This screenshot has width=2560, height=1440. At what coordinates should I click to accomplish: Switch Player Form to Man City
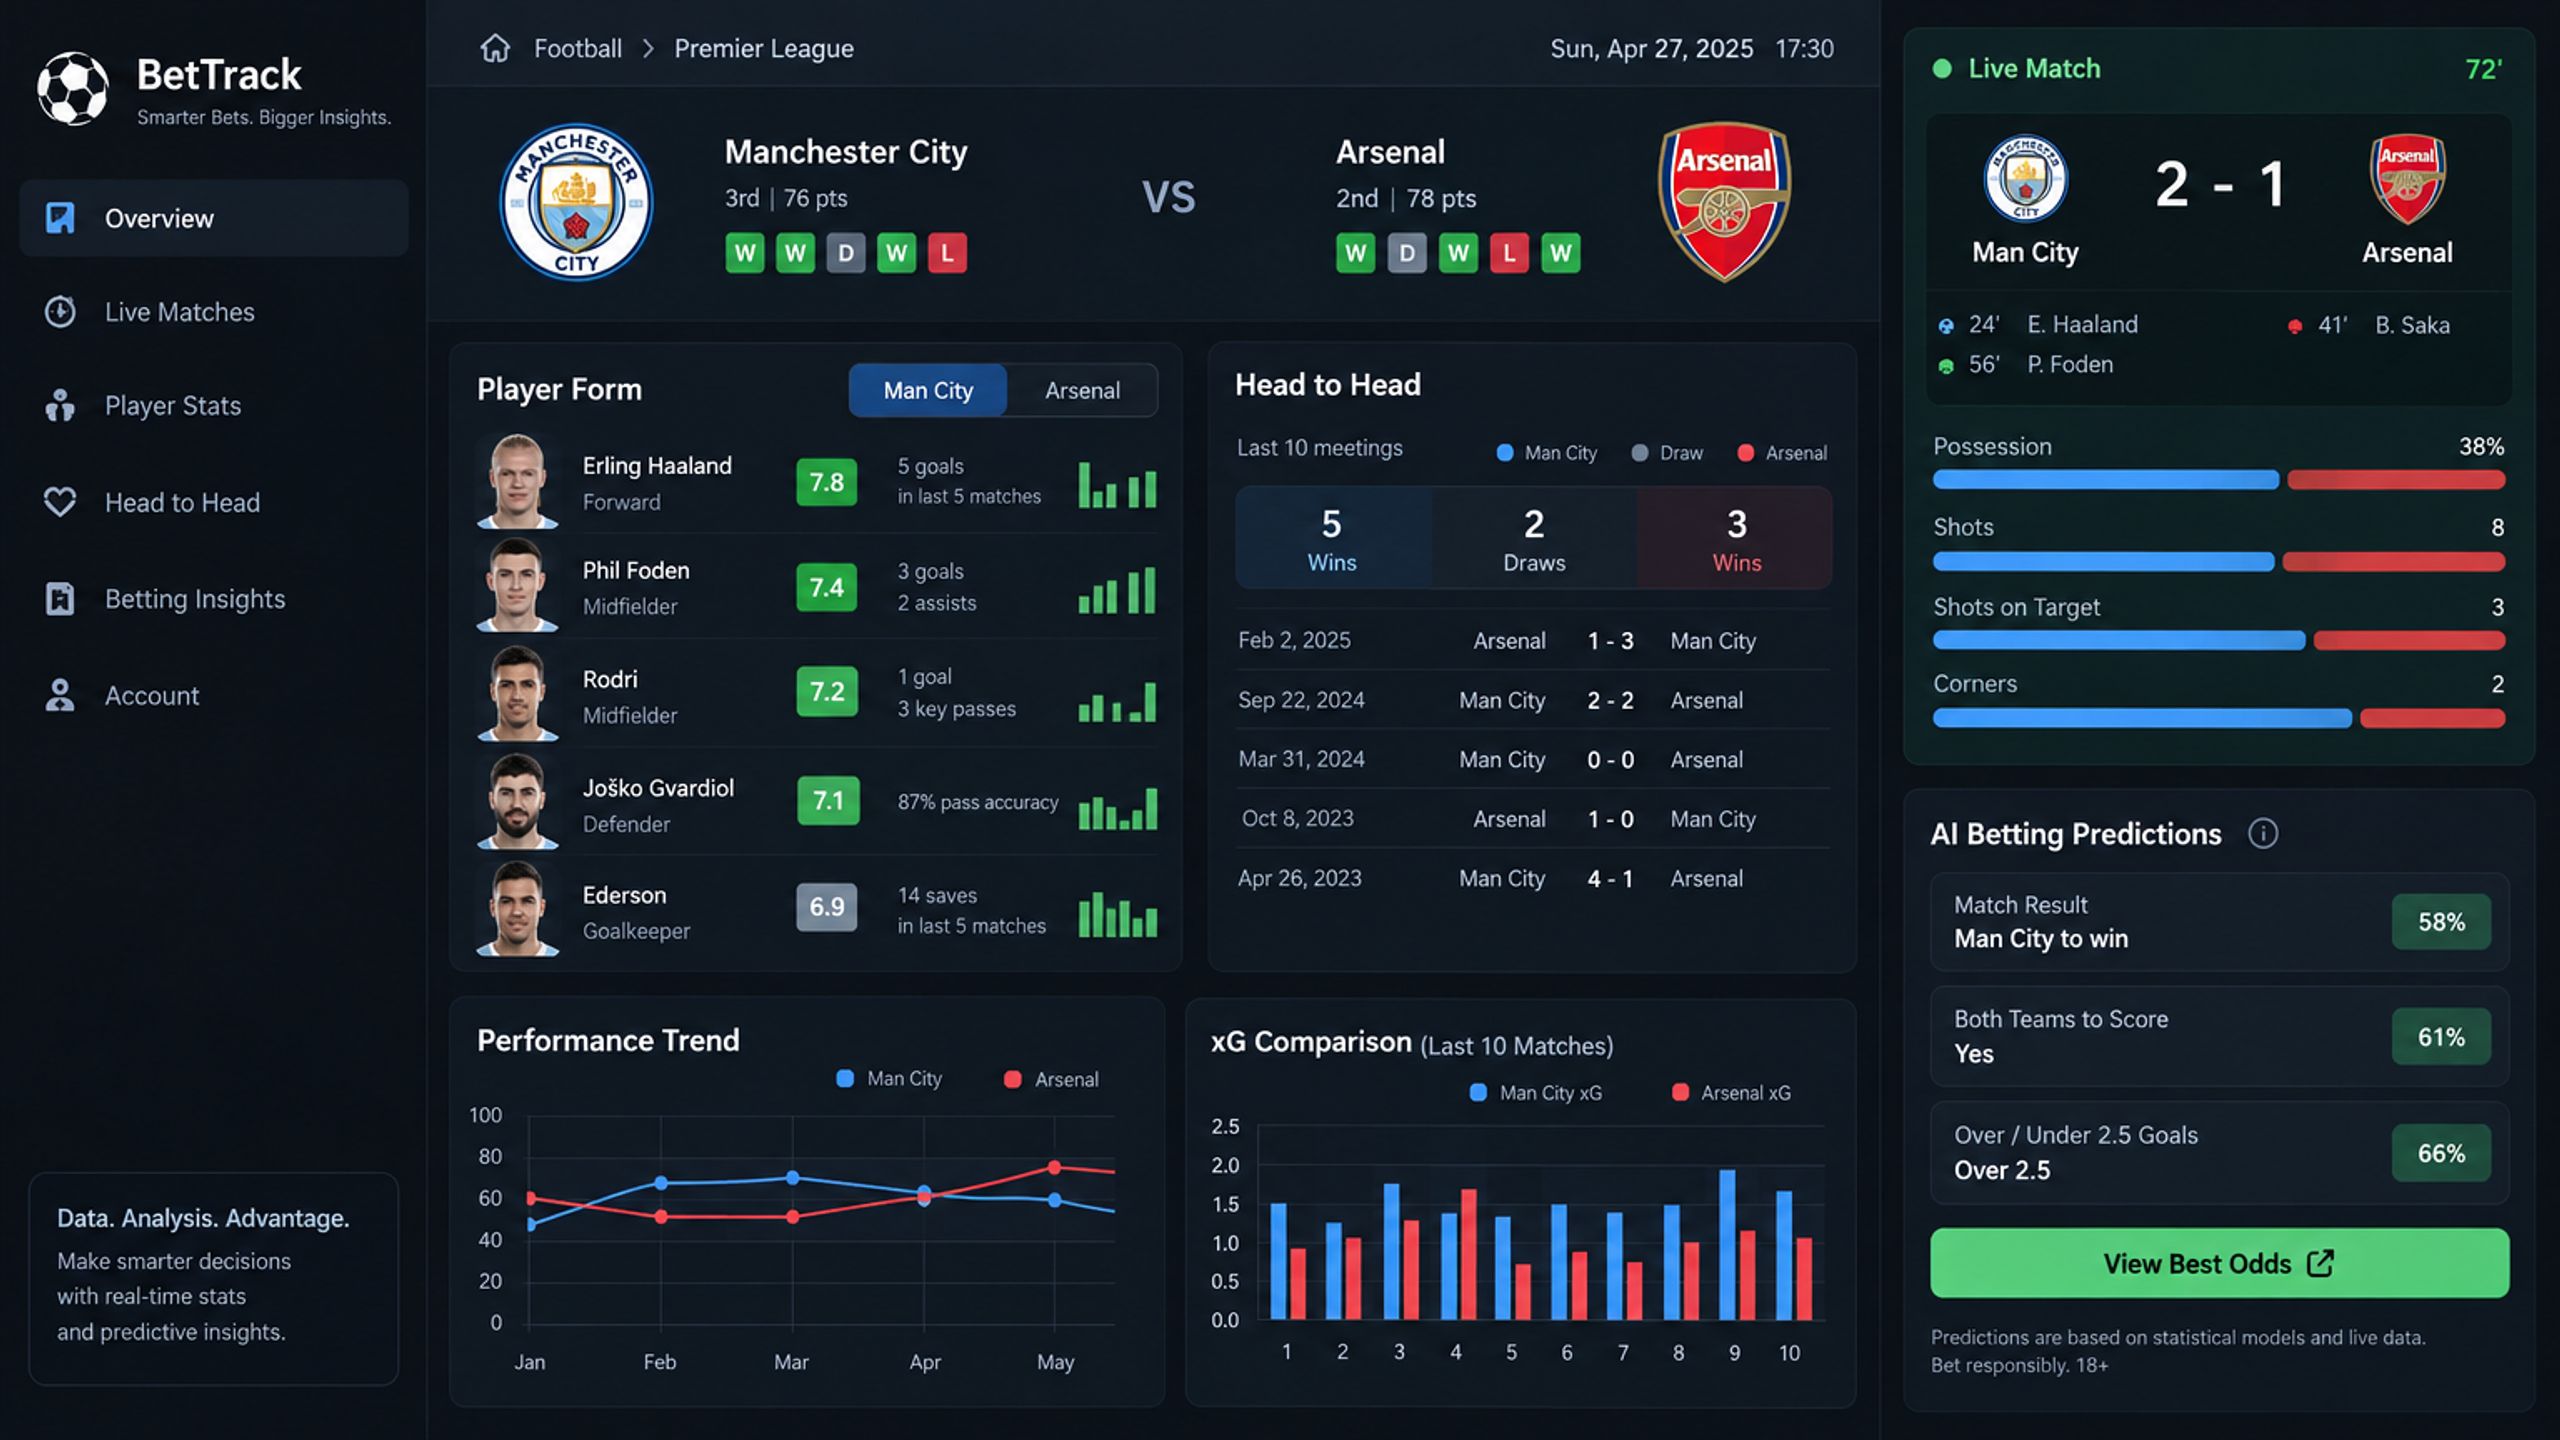click(927, 390)
